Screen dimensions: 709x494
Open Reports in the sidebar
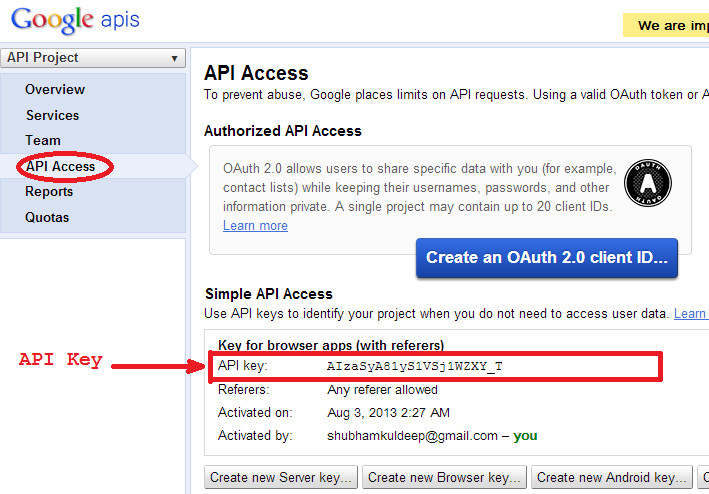point(49,192)
